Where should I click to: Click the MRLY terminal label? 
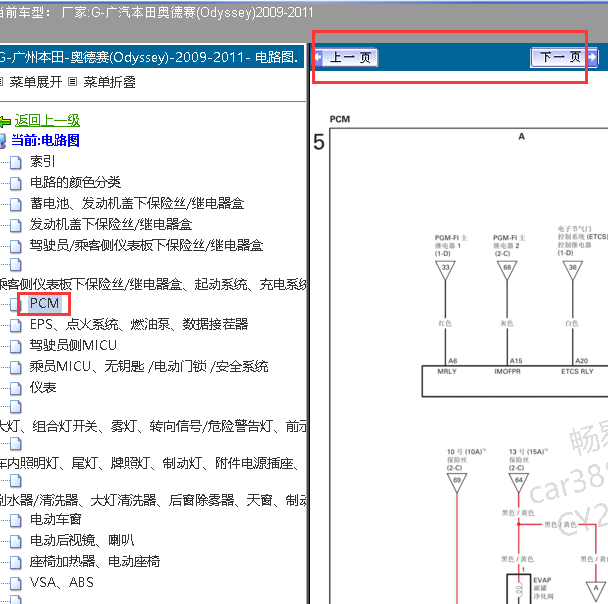447,371
